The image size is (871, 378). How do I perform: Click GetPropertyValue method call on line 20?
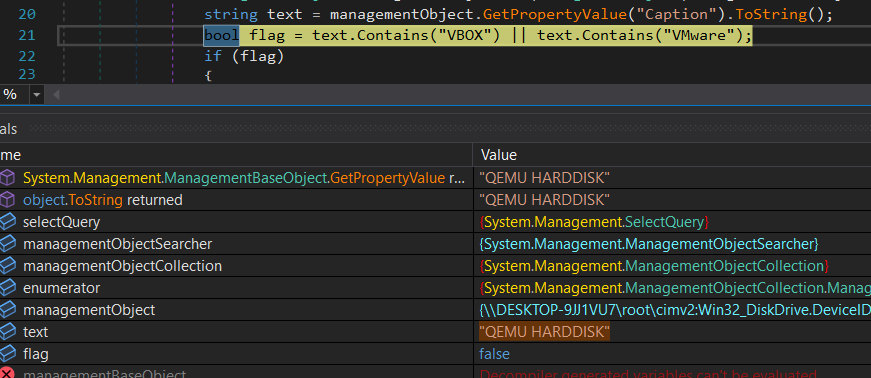click(x=555, y=14)
